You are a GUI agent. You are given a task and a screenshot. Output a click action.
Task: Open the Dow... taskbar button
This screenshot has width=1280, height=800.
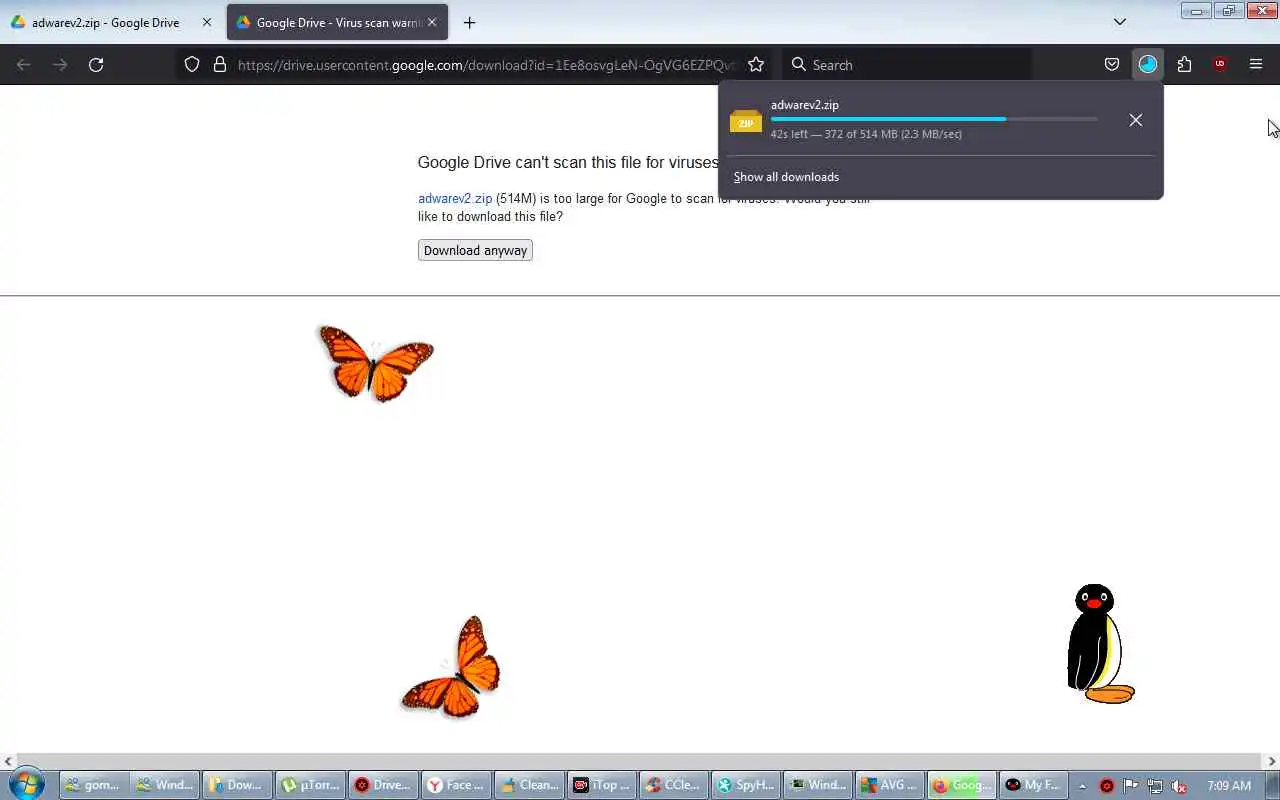[x=237, y=785]
